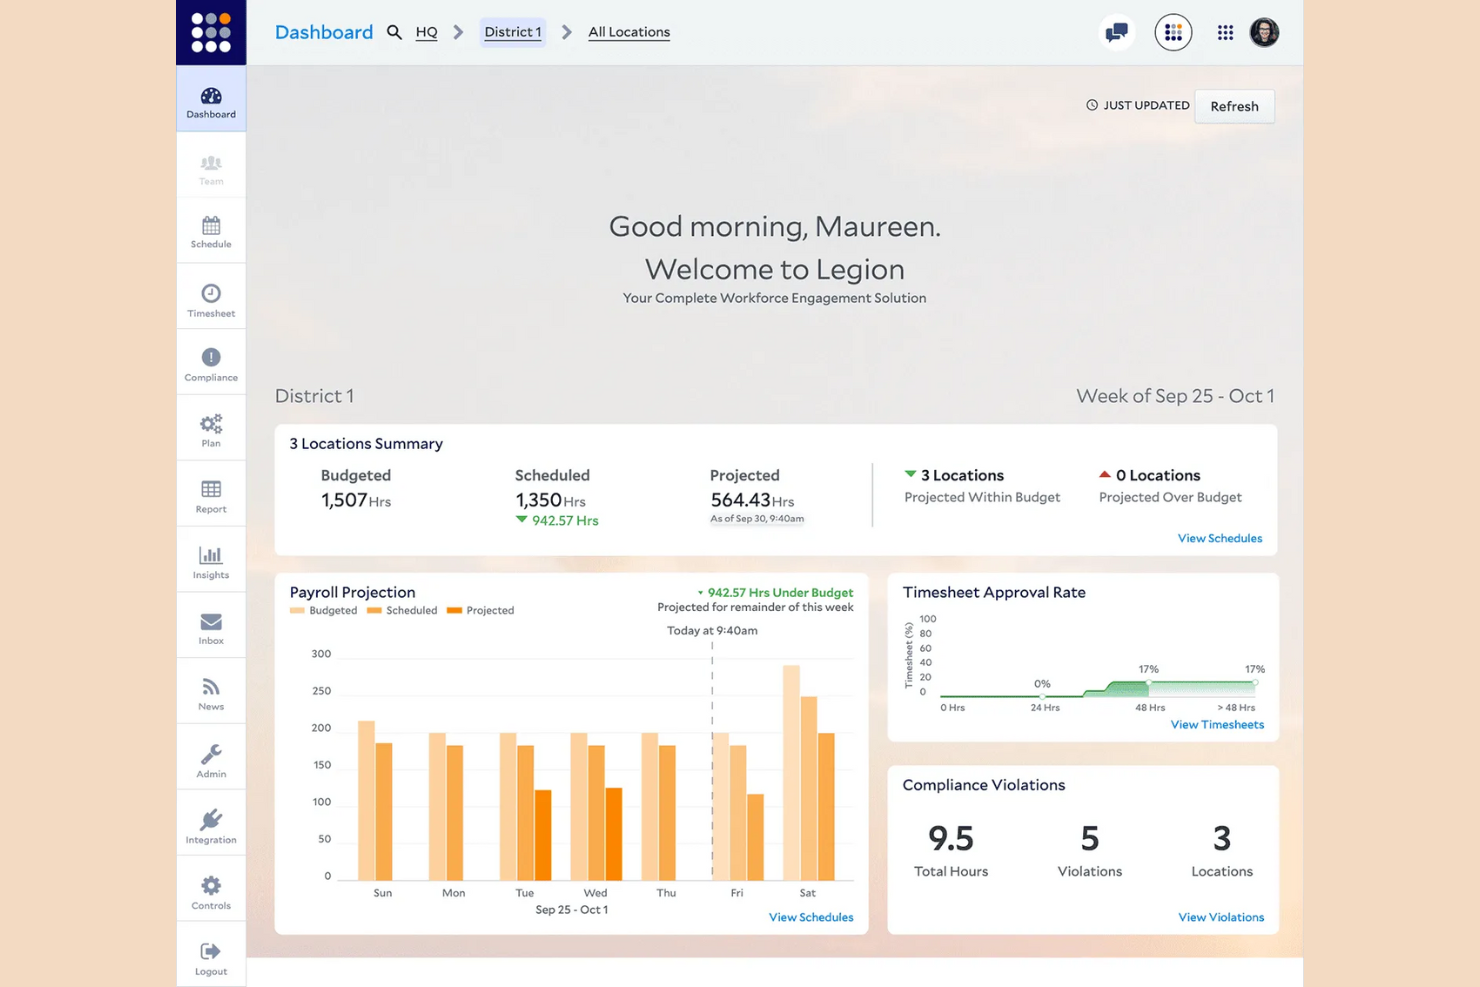The height and width of the screenshot is (987, 1480).
Task: Click the Refresh button
Action: click(x=1234, y=106)
